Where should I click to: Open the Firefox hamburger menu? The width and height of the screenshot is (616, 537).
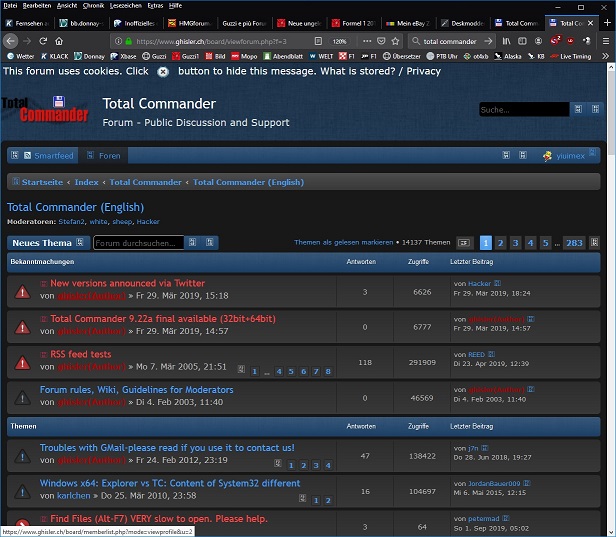click(606, 41)
